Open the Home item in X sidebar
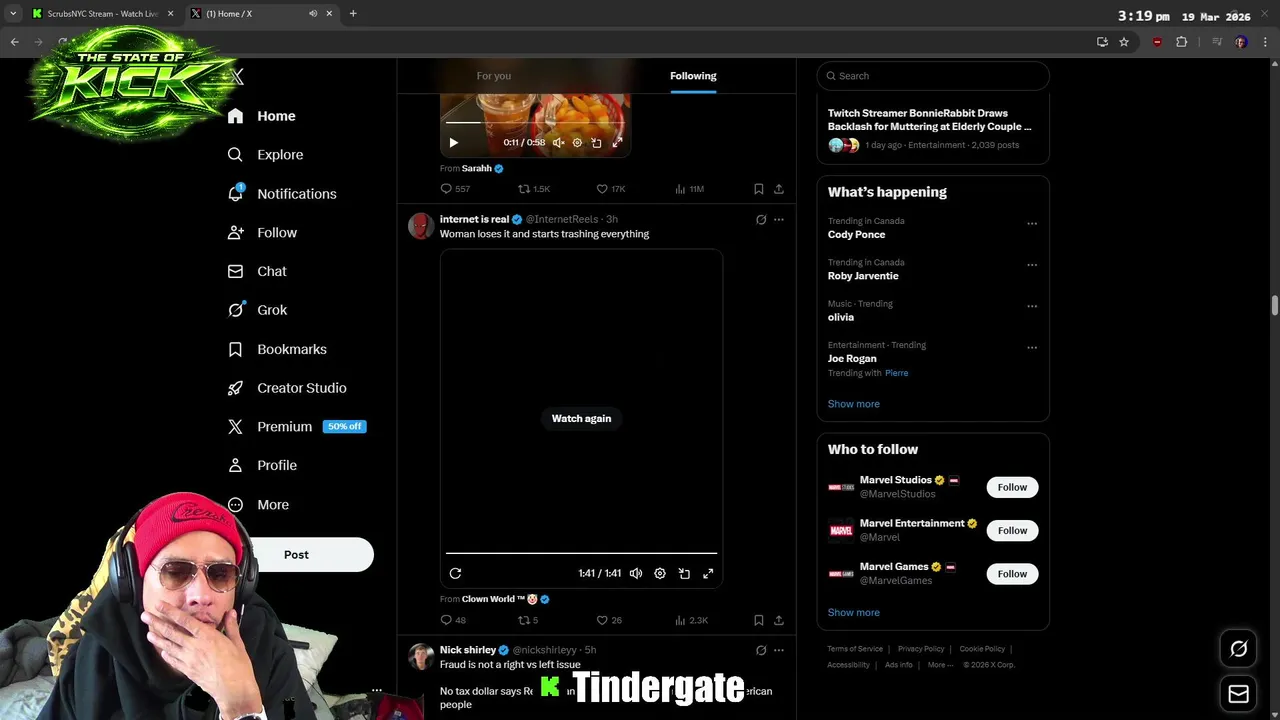The image size is (1280, 720). 261,116
